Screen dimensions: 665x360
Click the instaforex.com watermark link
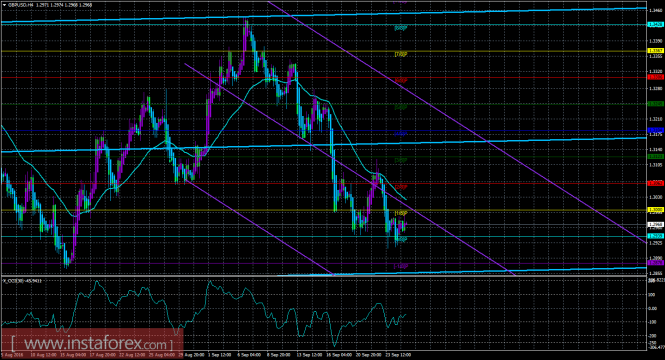pyautogui.click(x=92, y=343)
